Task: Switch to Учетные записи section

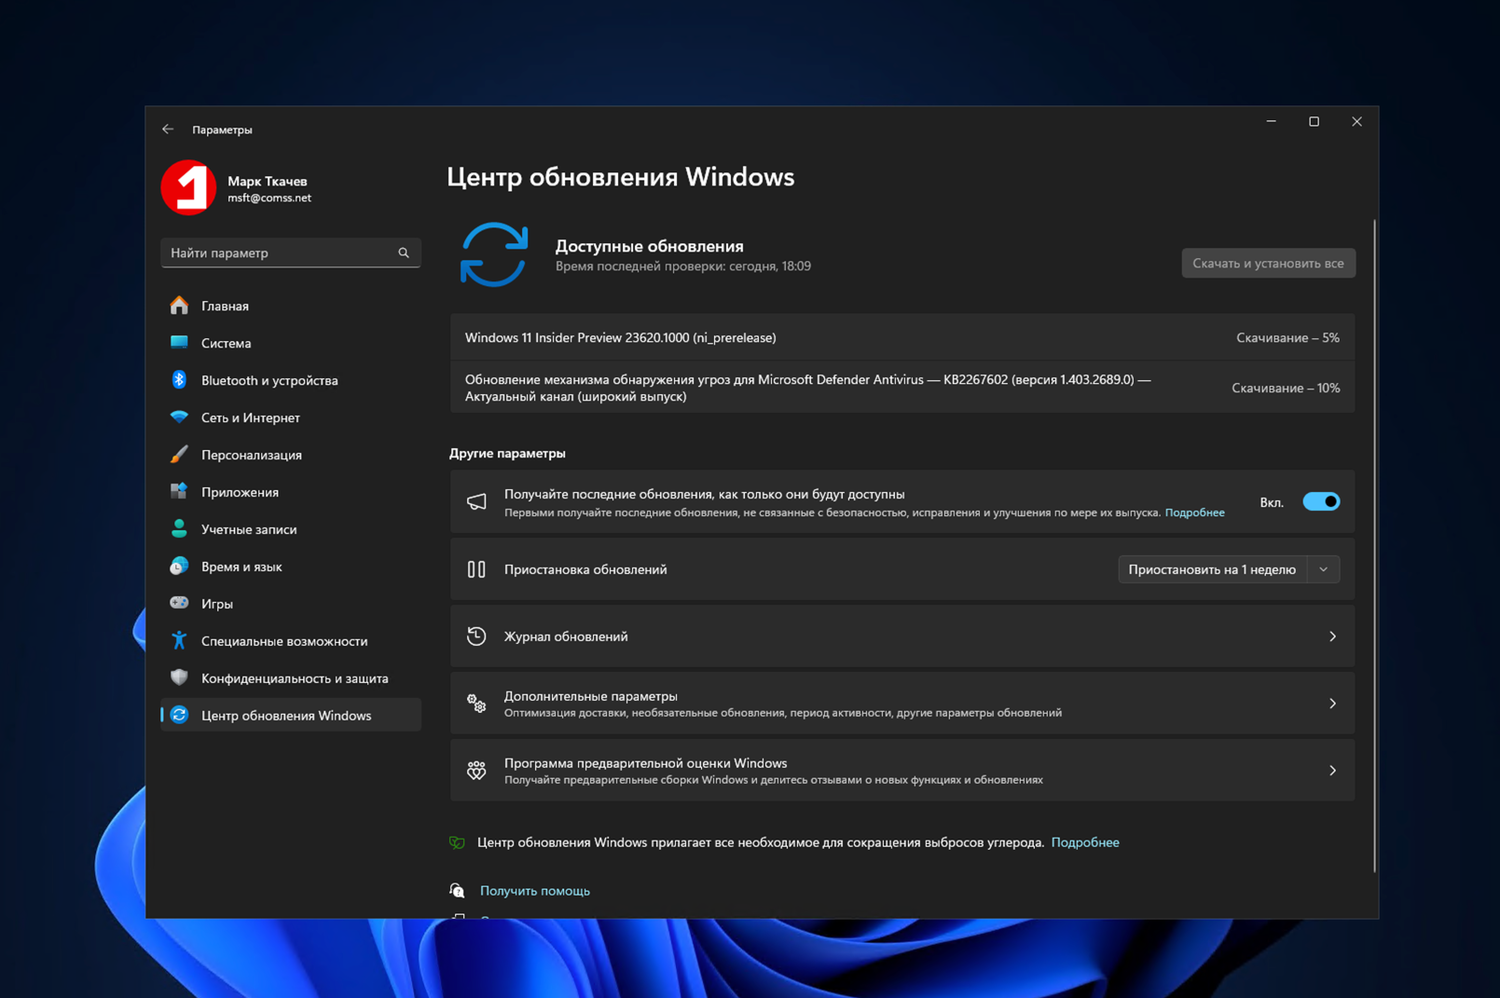Action: pos(248,528)
